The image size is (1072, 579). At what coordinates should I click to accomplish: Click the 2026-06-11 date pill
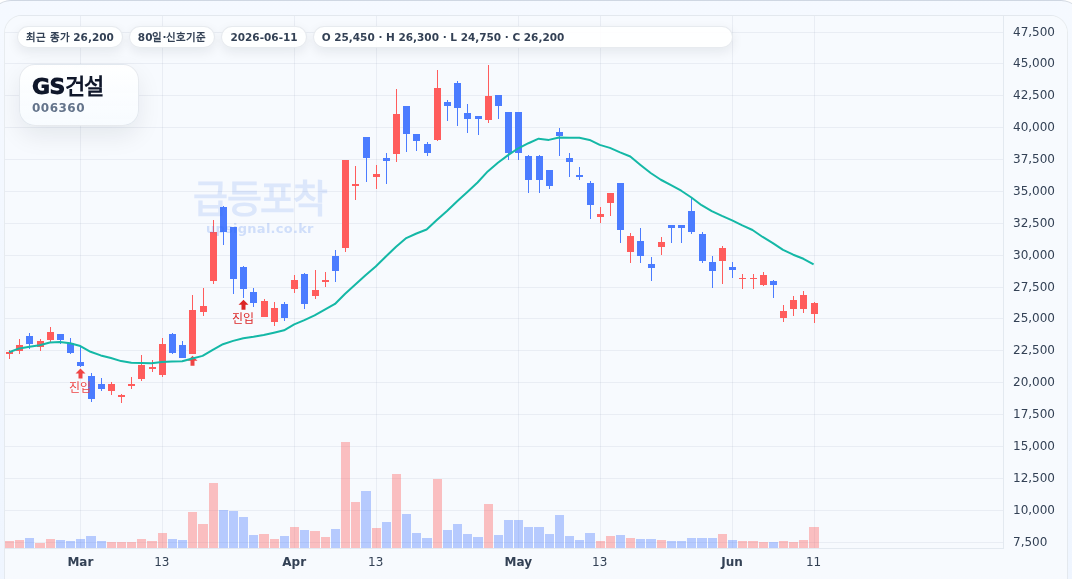coord(264,37)
